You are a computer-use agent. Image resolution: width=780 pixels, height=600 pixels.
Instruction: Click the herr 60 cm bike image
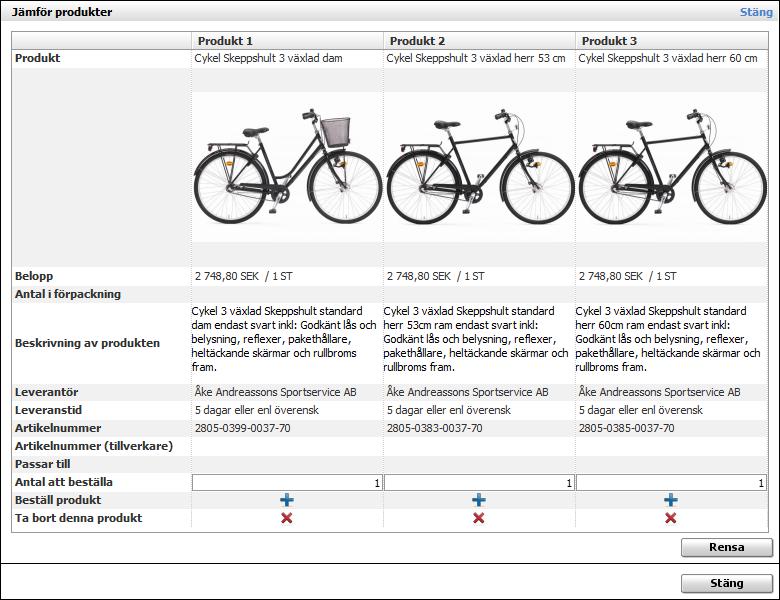coord(672,167)
